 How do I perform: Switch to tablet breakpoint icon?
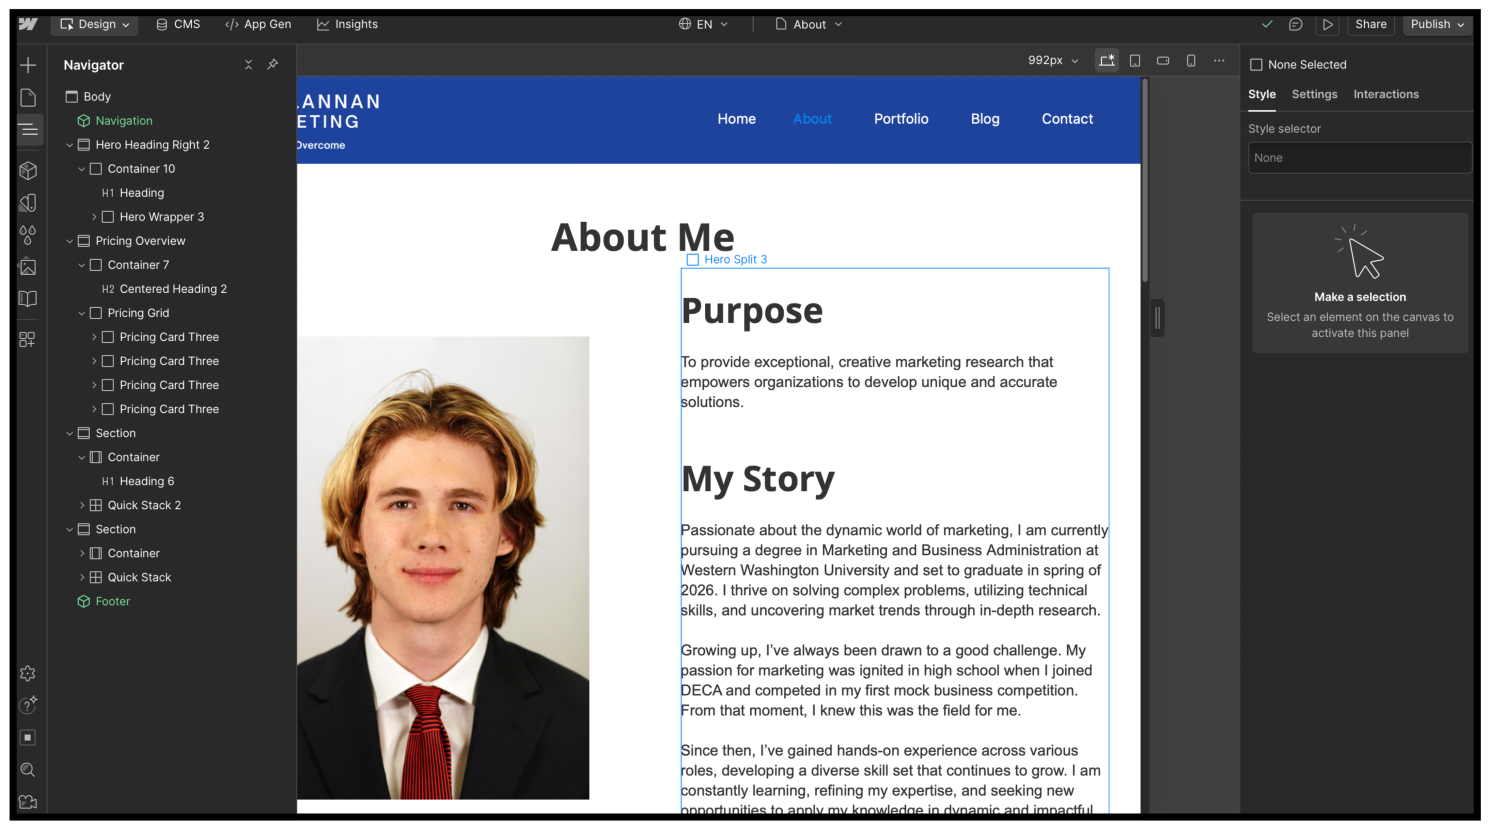(x=1135, y=60)
